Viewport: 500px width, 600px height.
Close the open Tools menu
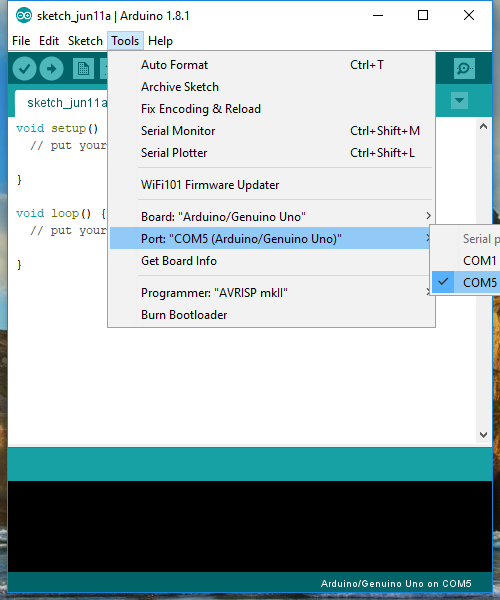click(x=125, y=41)
